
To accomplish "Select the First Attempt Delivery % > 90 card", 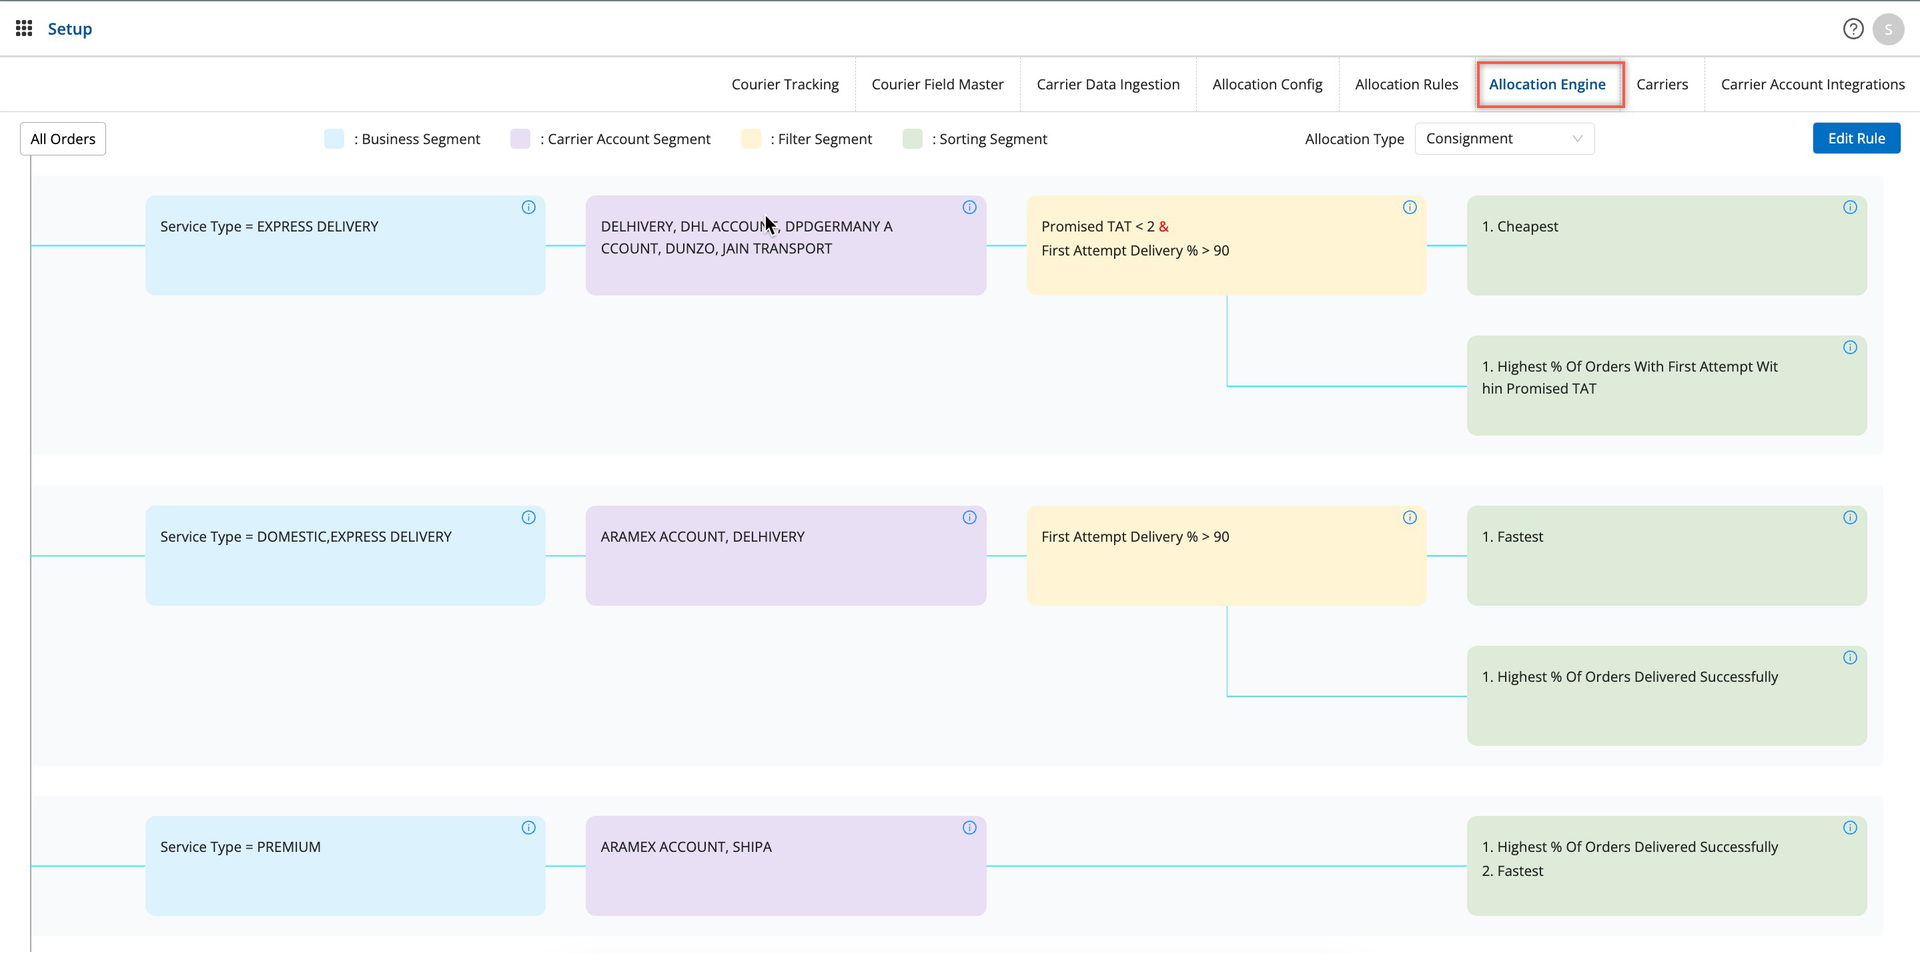I will (1225, 555).
